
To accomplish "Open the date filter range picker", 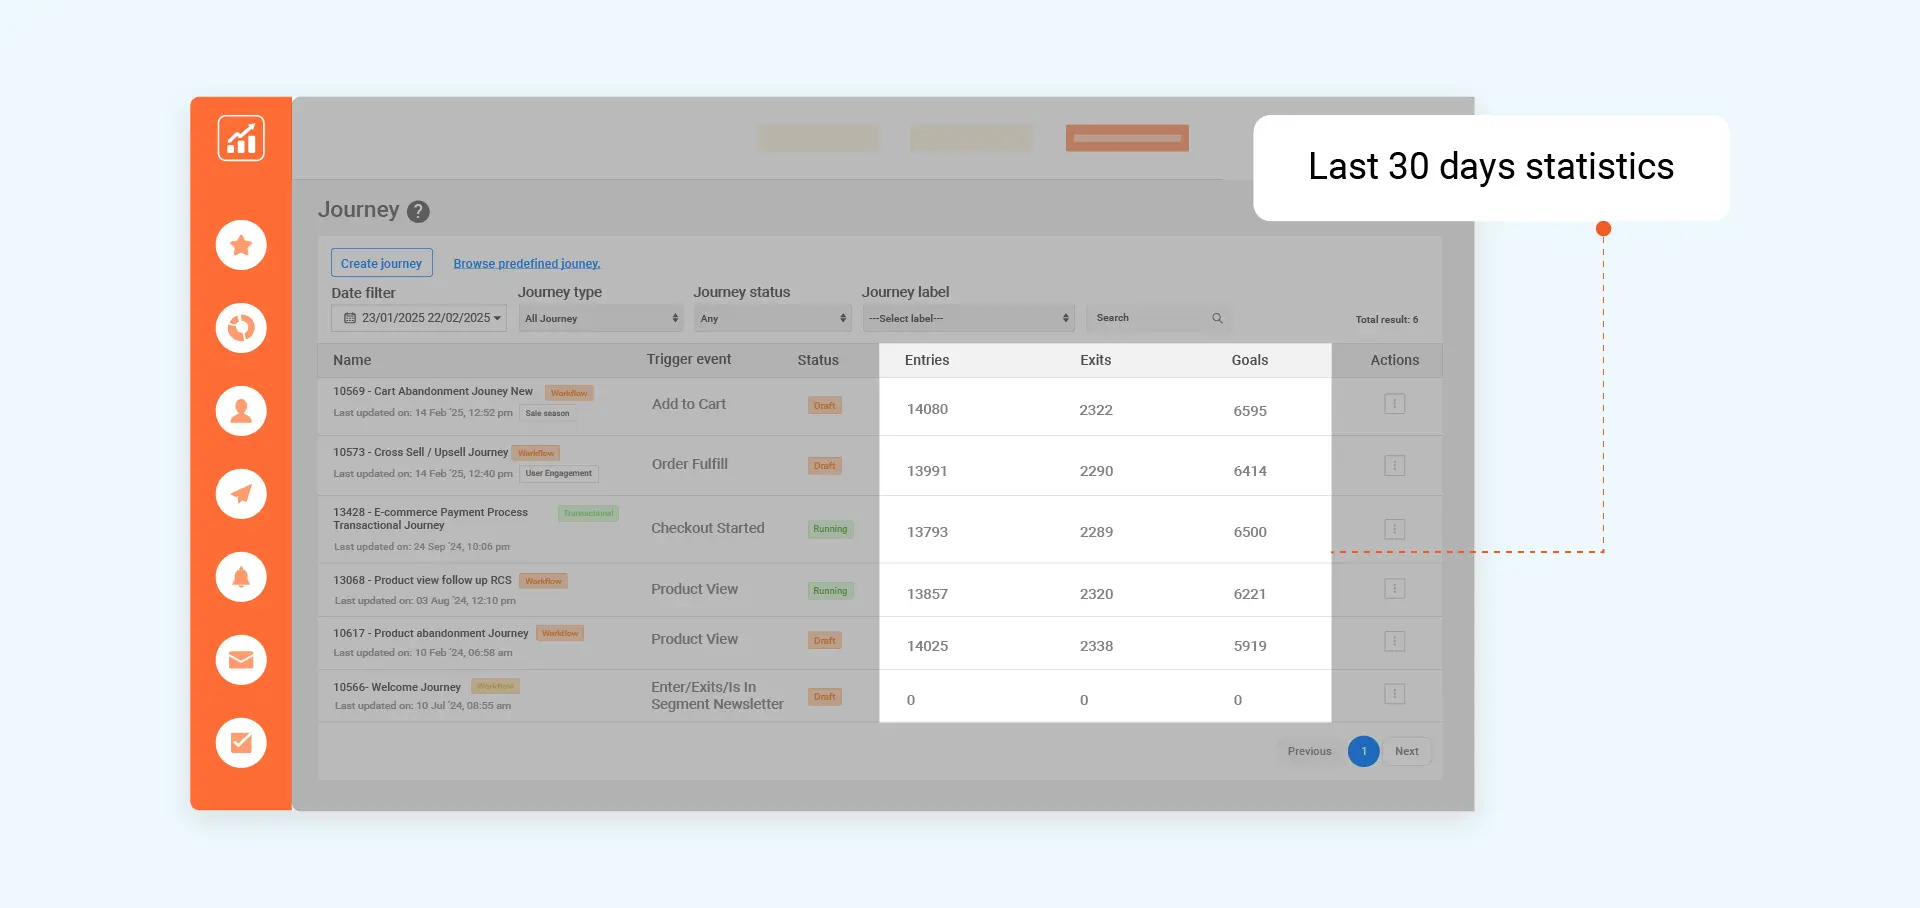I will pyautogui.click(x=419, y=318).
